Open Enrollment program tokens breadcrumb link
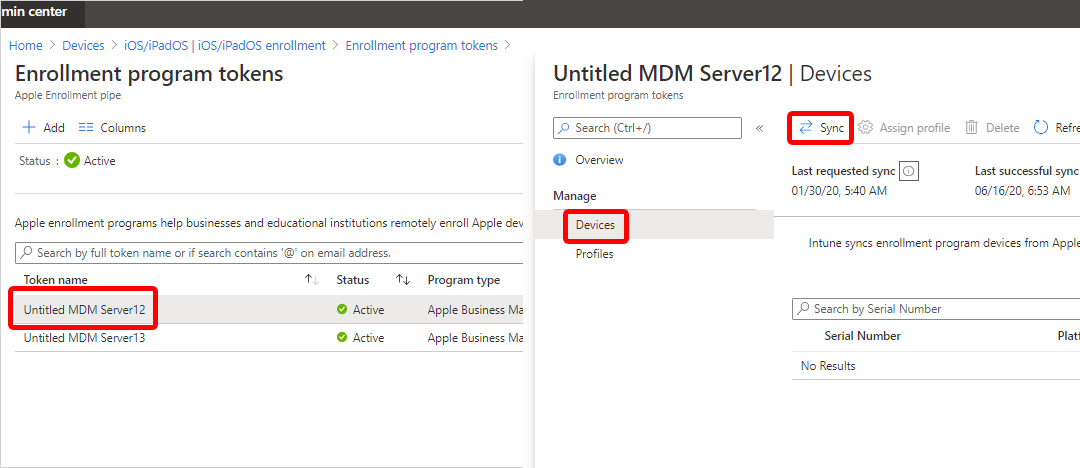Viewport: 1080px width, 468px height. click(x=422, y=45)
